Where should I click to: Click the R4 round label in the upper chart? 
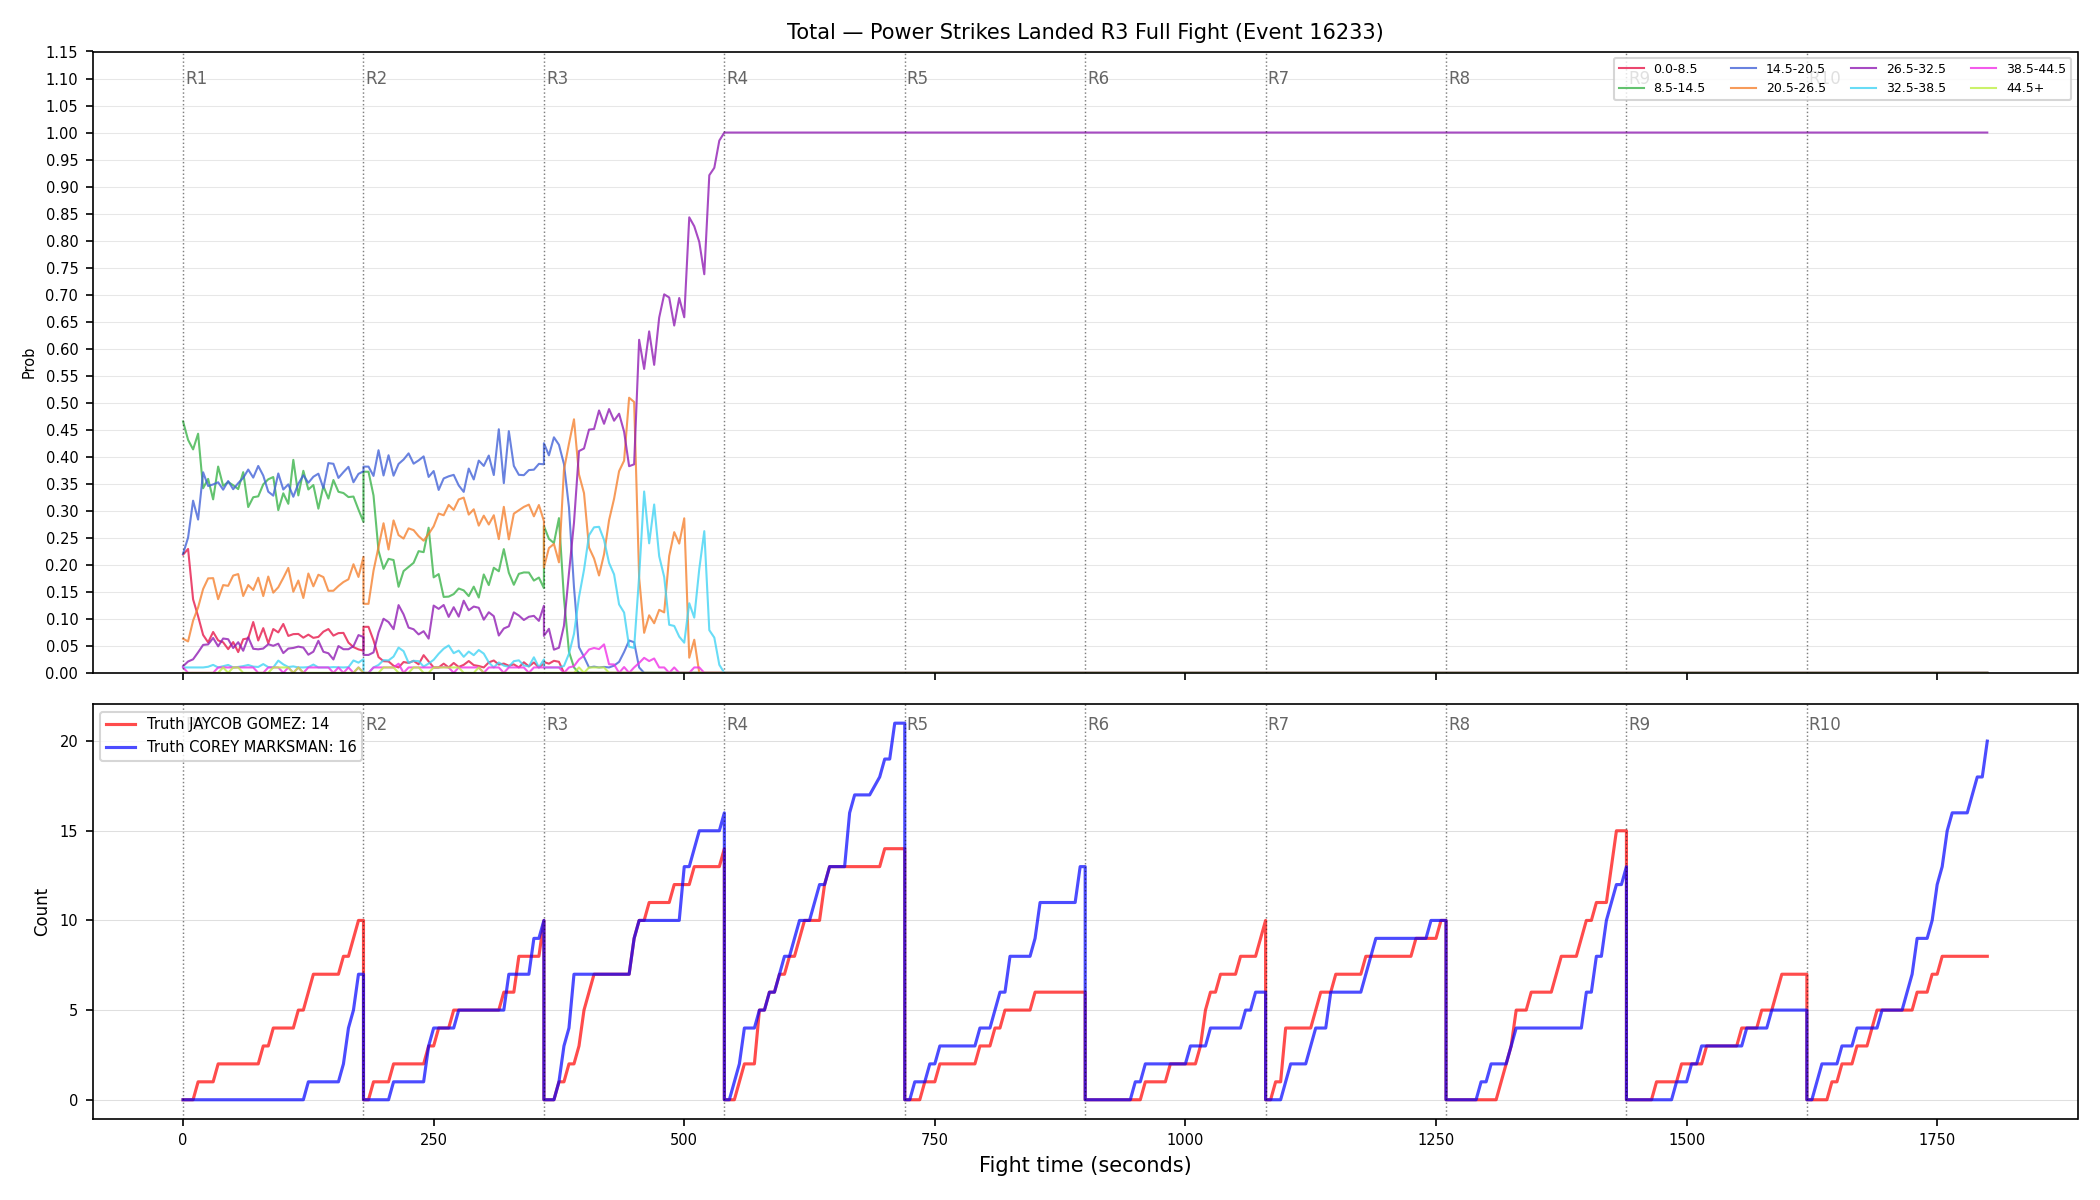tap(737, 78)
